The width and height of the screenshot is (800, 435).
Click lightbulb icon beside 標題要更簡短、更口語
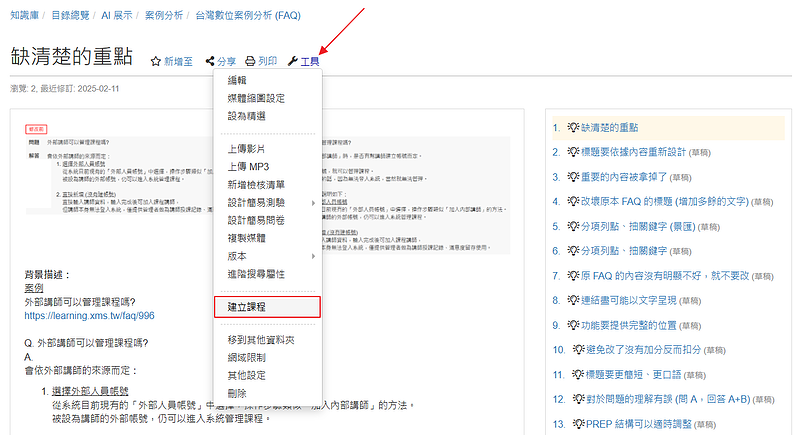(578, 374)
